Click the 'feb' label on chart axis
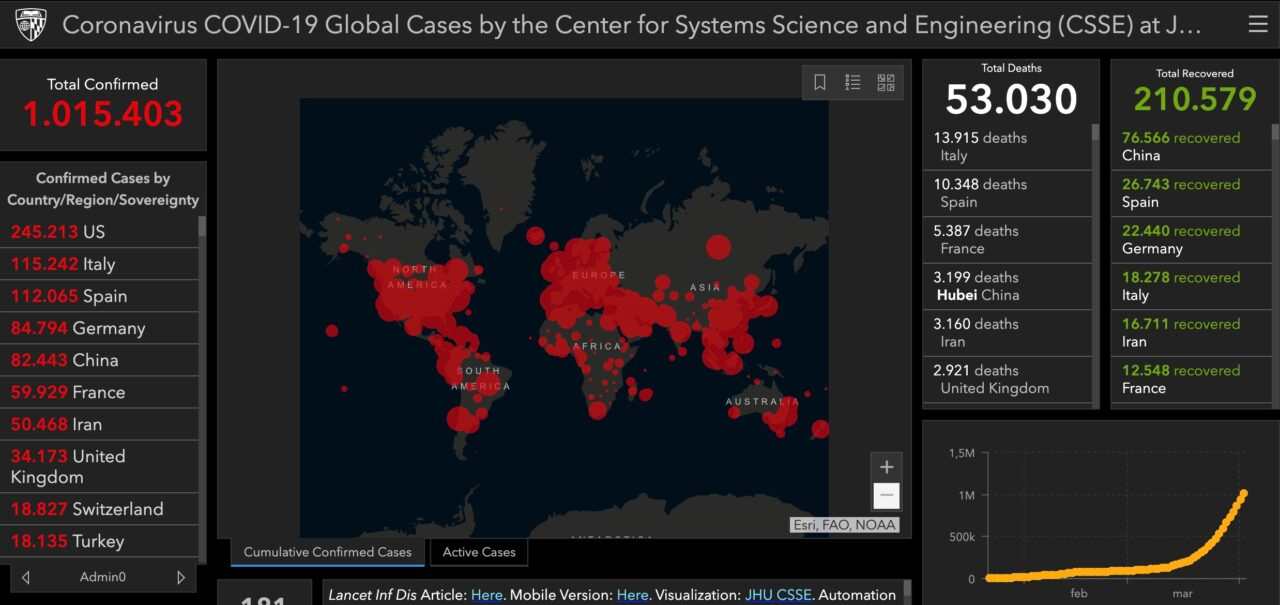Screen dimensions: 1280x605 click(x=1078, y=594)
